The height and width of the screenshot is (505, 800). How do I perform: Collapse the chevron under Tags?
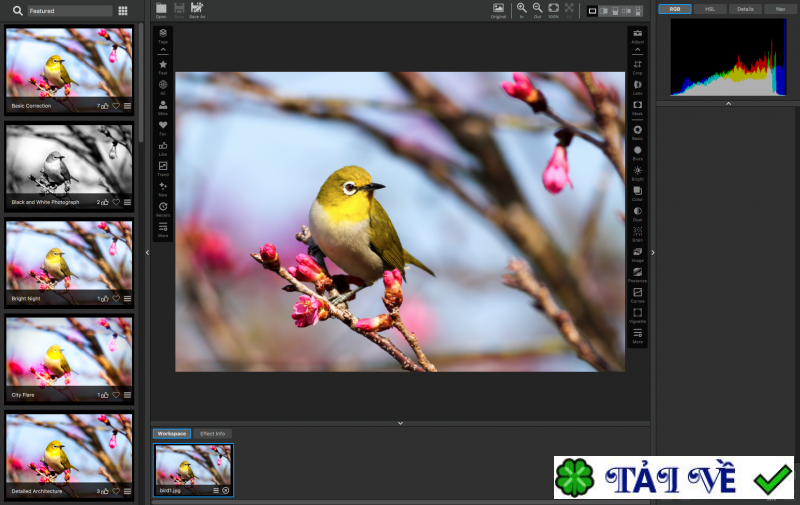coord(163,49)
